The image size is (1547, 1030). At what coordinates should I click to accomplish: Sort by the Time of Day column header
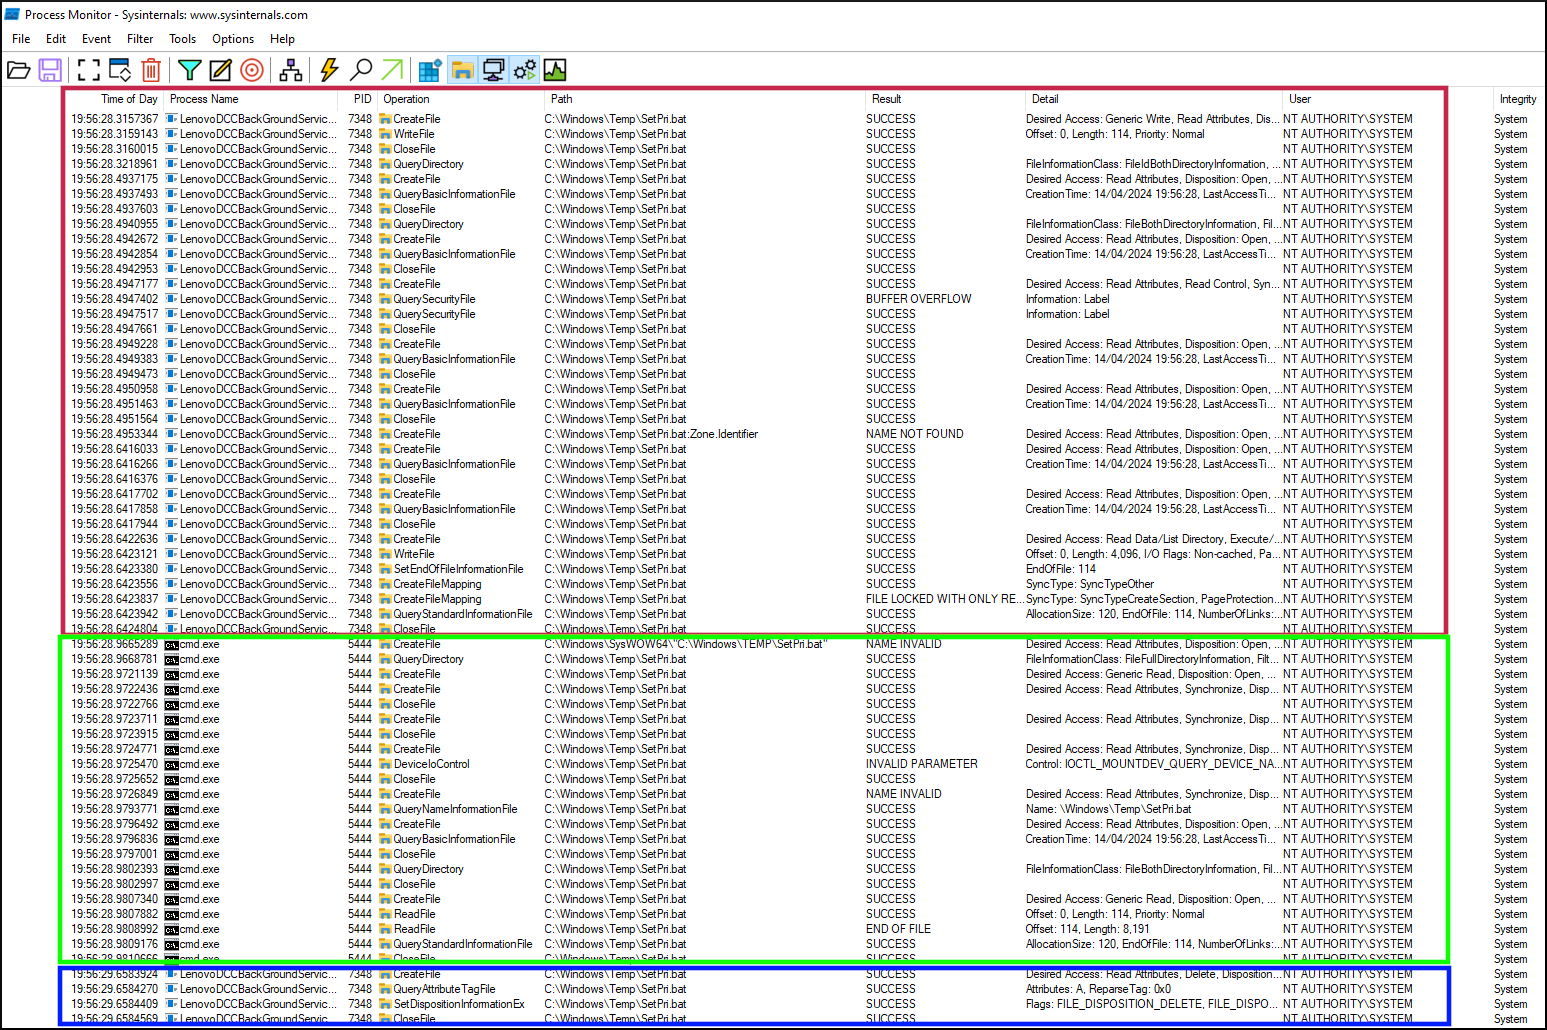coord(128,98)
